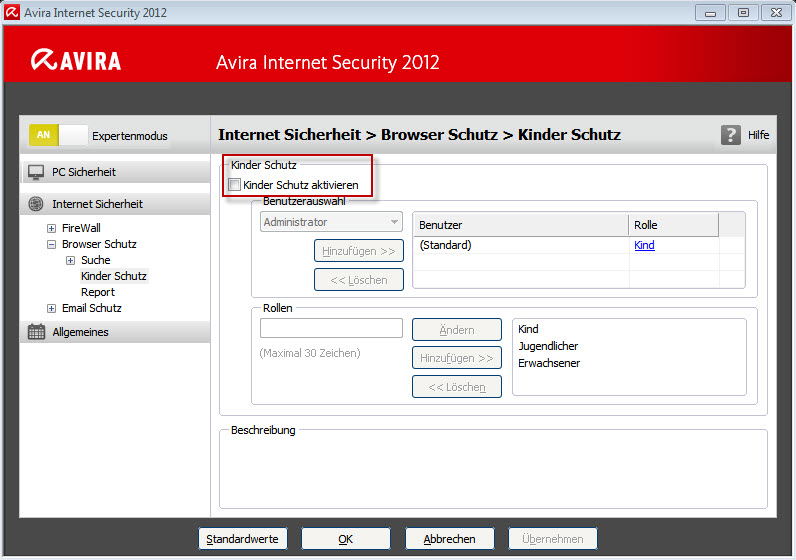This screenshot has height=560, width=796.
Task: Select the PC Sicherheit section
Action: pyautogui.click(x=115, y=172)
